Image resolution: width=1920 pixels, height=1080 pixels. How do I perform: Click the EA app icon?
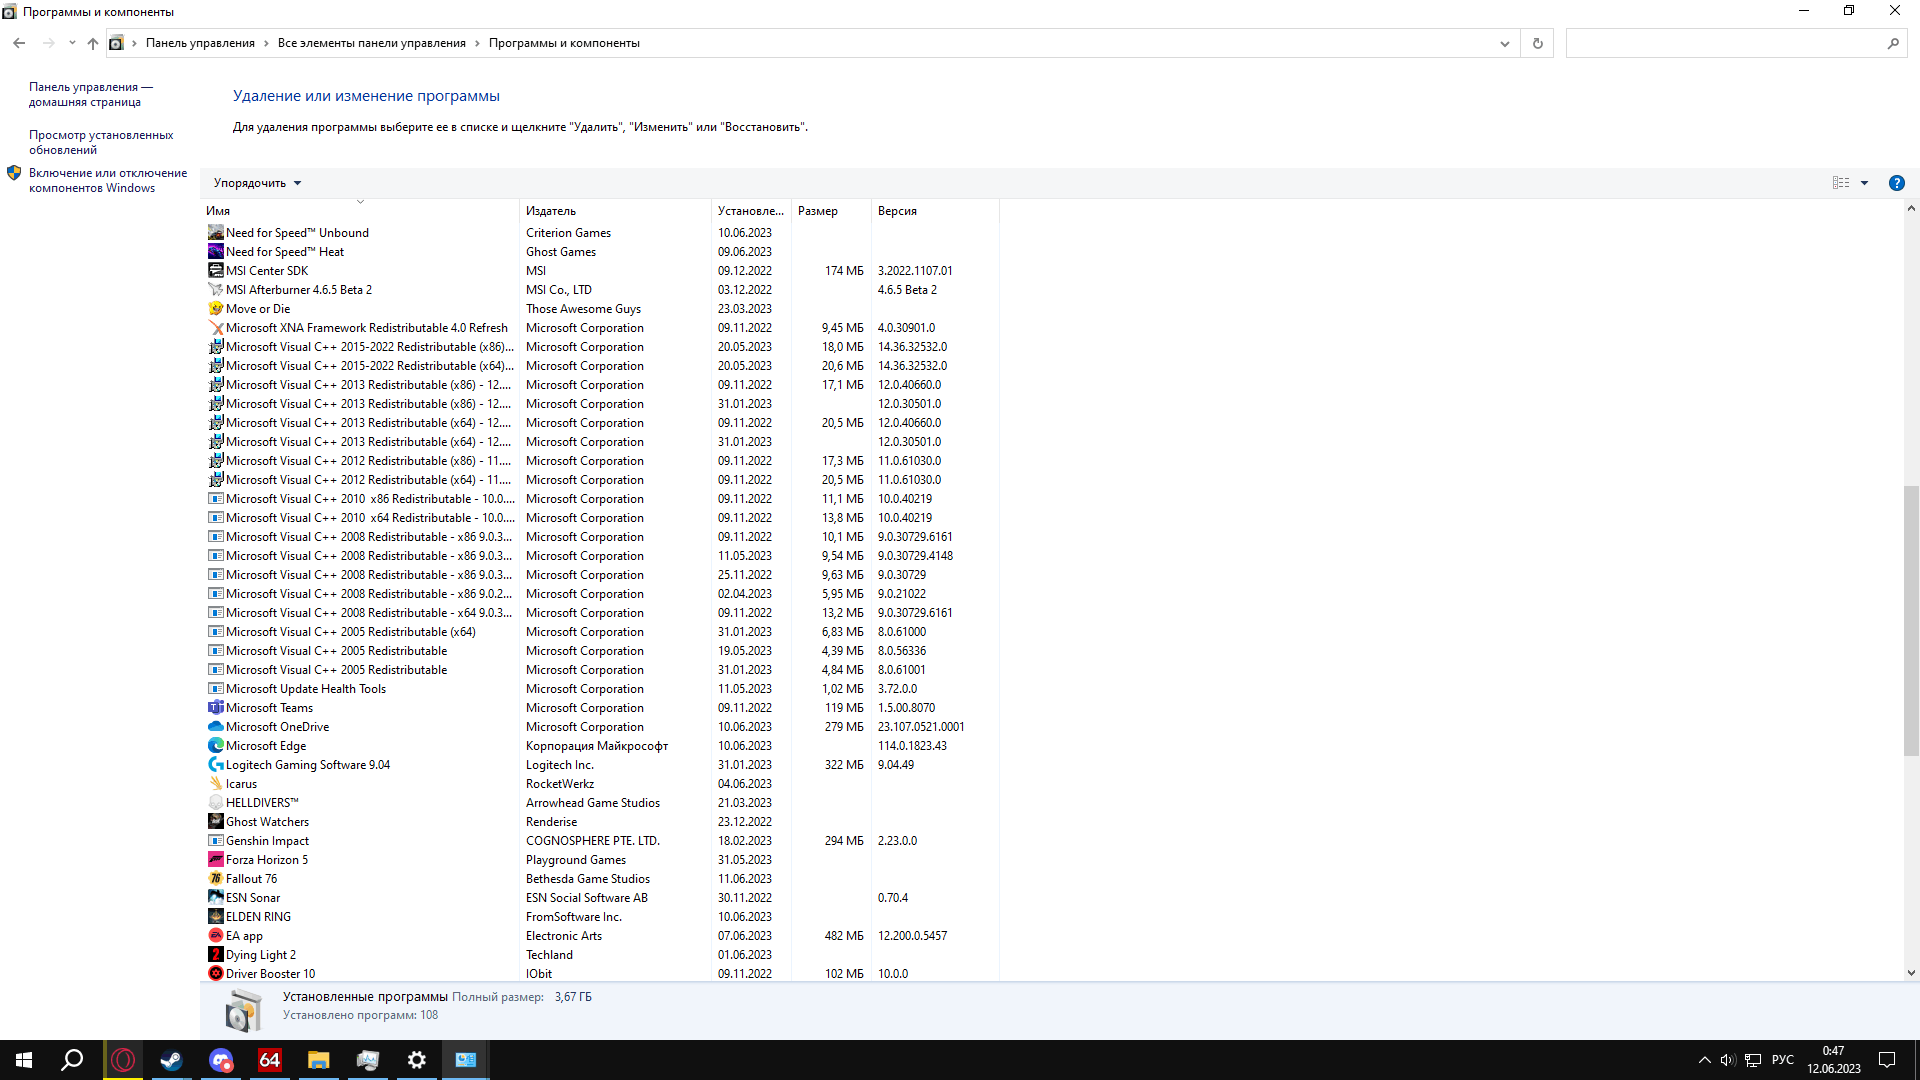coord(215,935)
